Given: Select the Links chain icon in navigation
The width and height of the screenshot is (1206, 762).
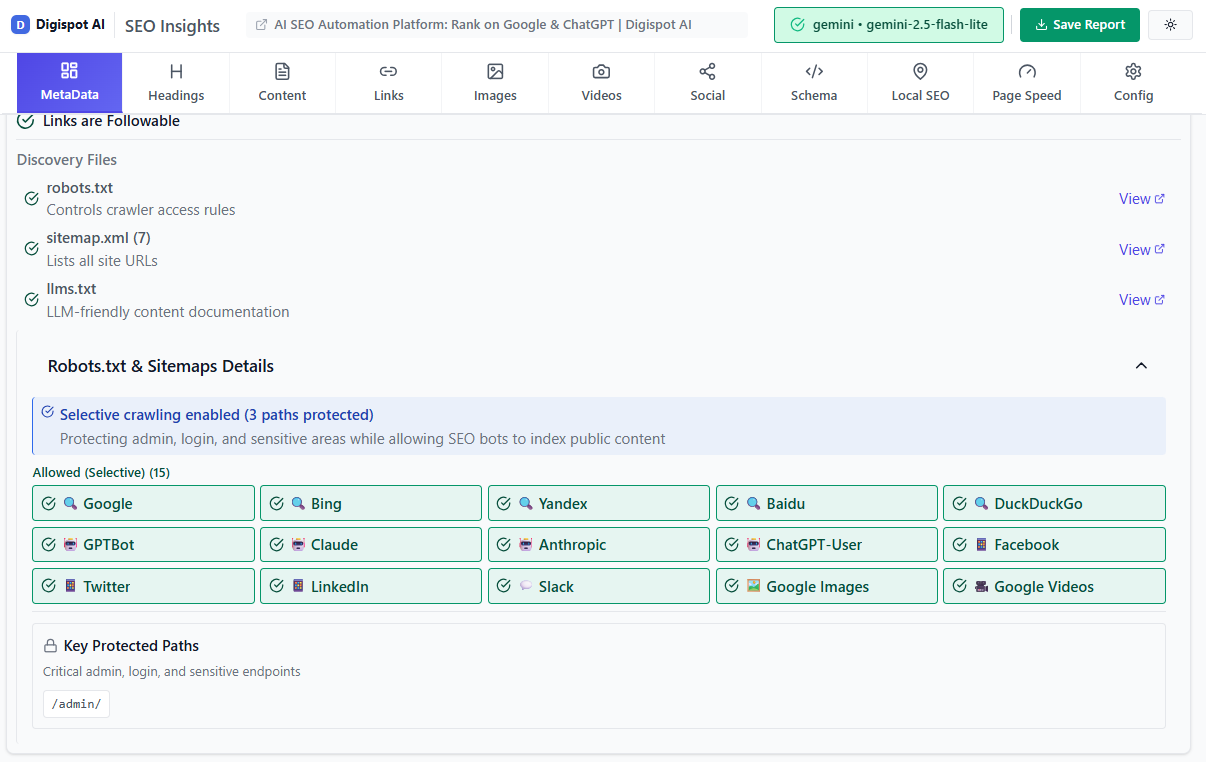Looking at the screenshot, I should coord(388,72).
